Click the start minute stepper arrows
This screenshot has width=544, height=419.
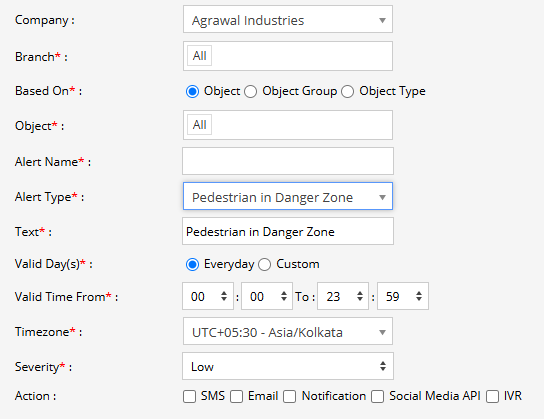coord(284,296)
